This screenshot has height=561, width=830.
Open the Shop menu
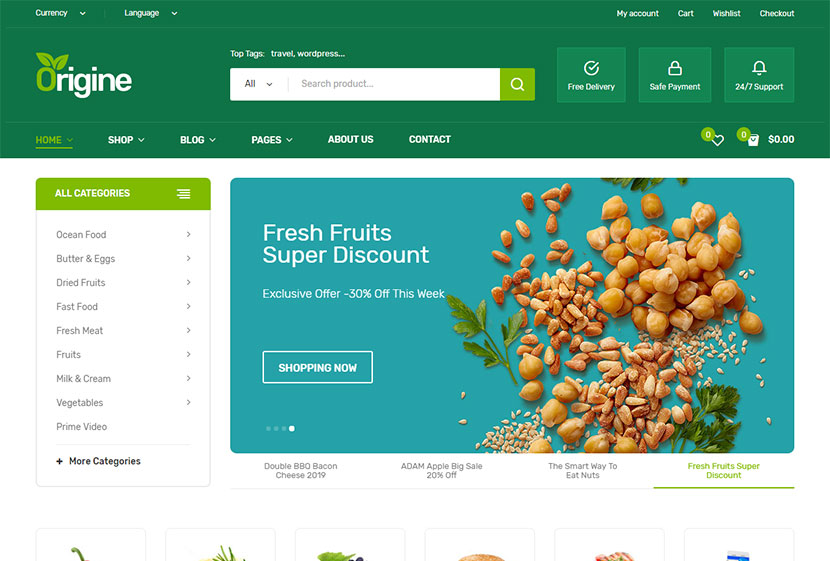tap(126, 140)
